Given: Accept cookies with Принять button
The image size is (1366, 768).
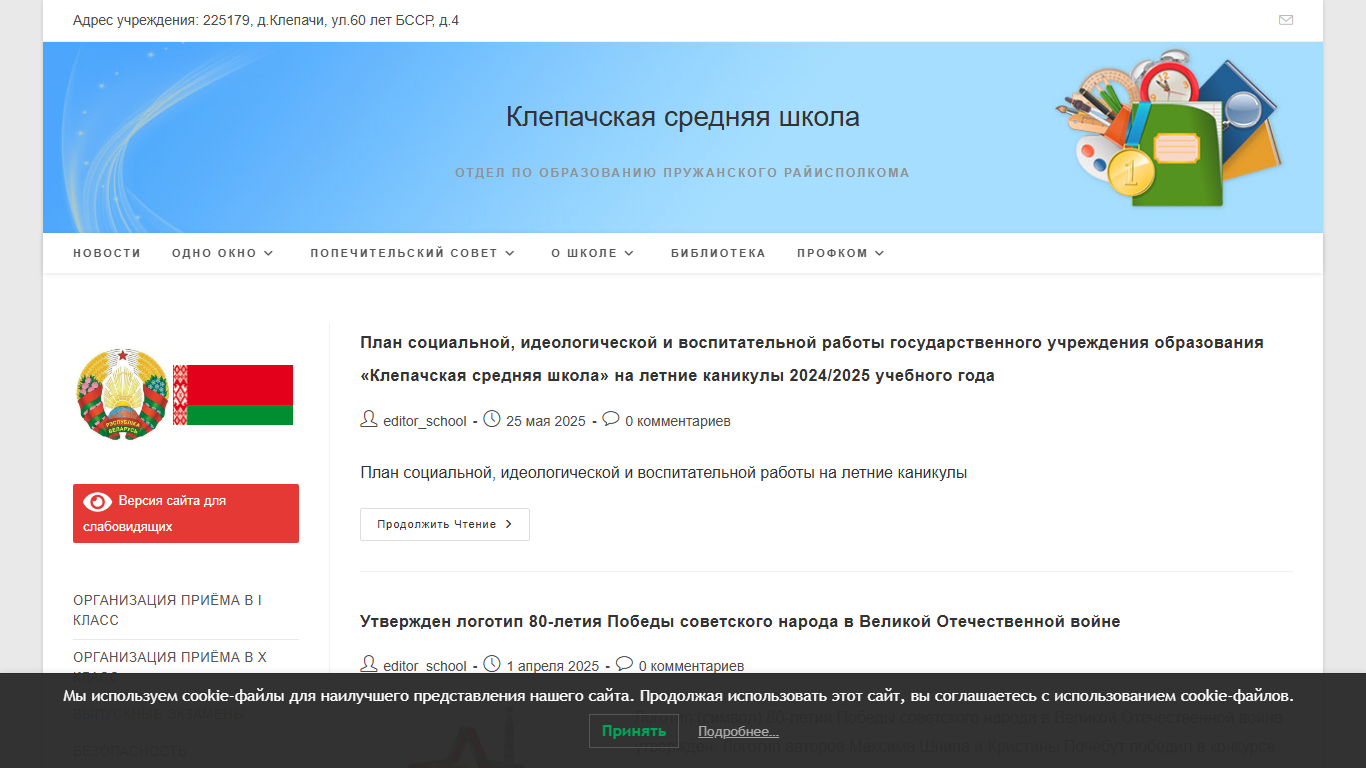Looking at the screenshot, I should 634,731.
